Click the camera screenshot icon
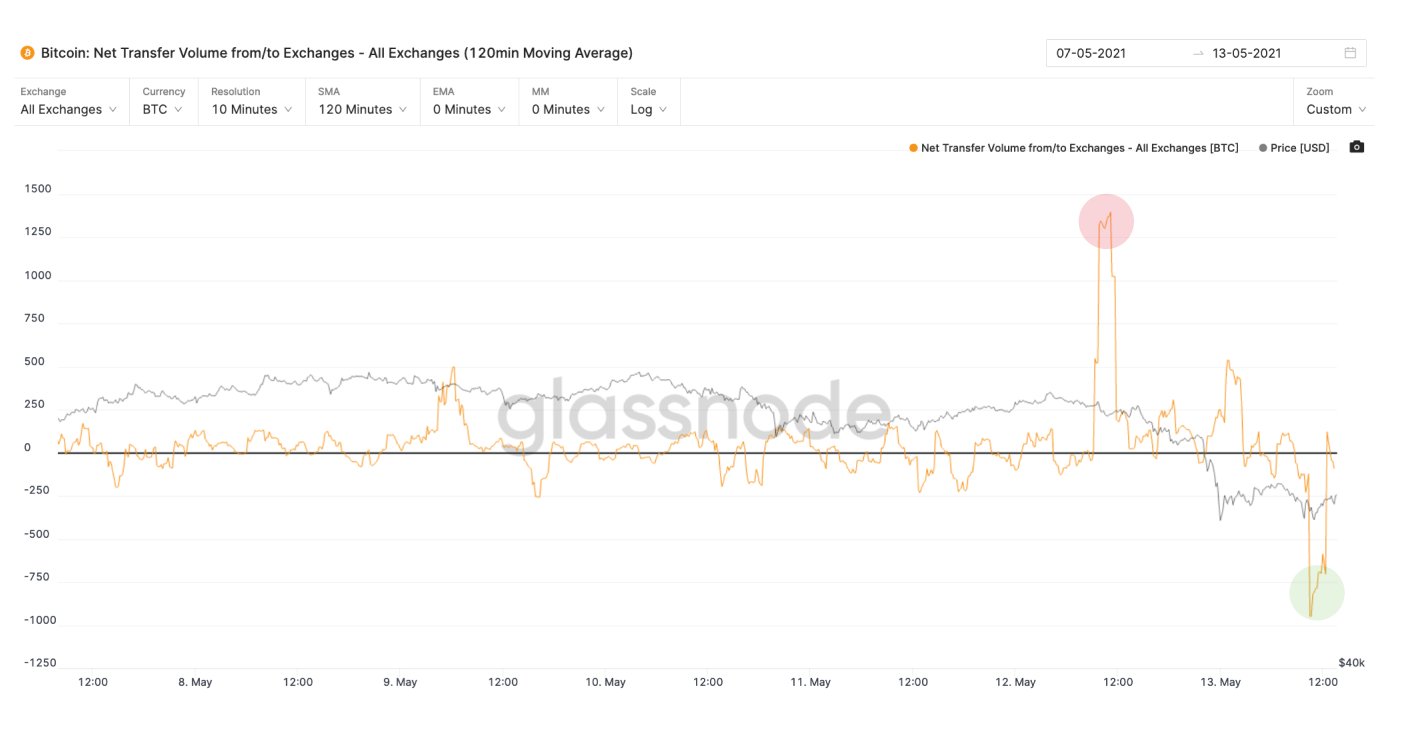Screen dimensions: 1406x732 1356,147
